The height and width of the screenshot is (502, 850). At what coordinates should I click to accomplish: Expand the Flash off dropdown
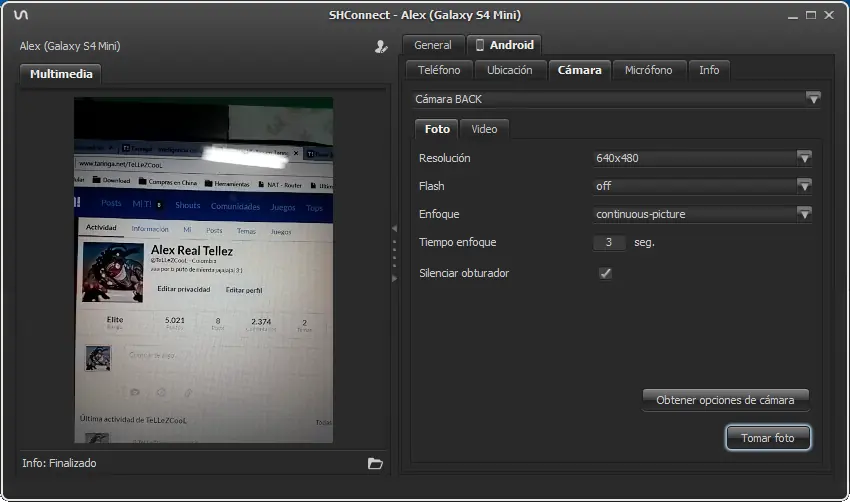click(x=703, y=186)
